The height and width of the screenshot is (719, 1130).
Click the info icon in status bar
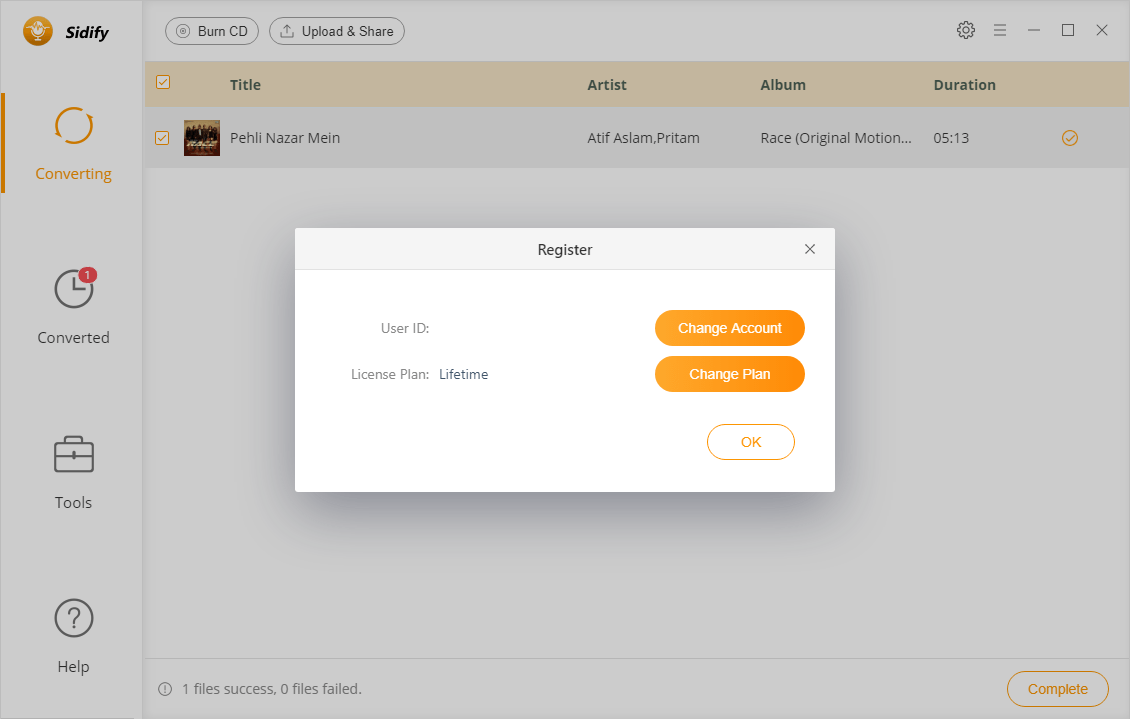tap(165, 689)
